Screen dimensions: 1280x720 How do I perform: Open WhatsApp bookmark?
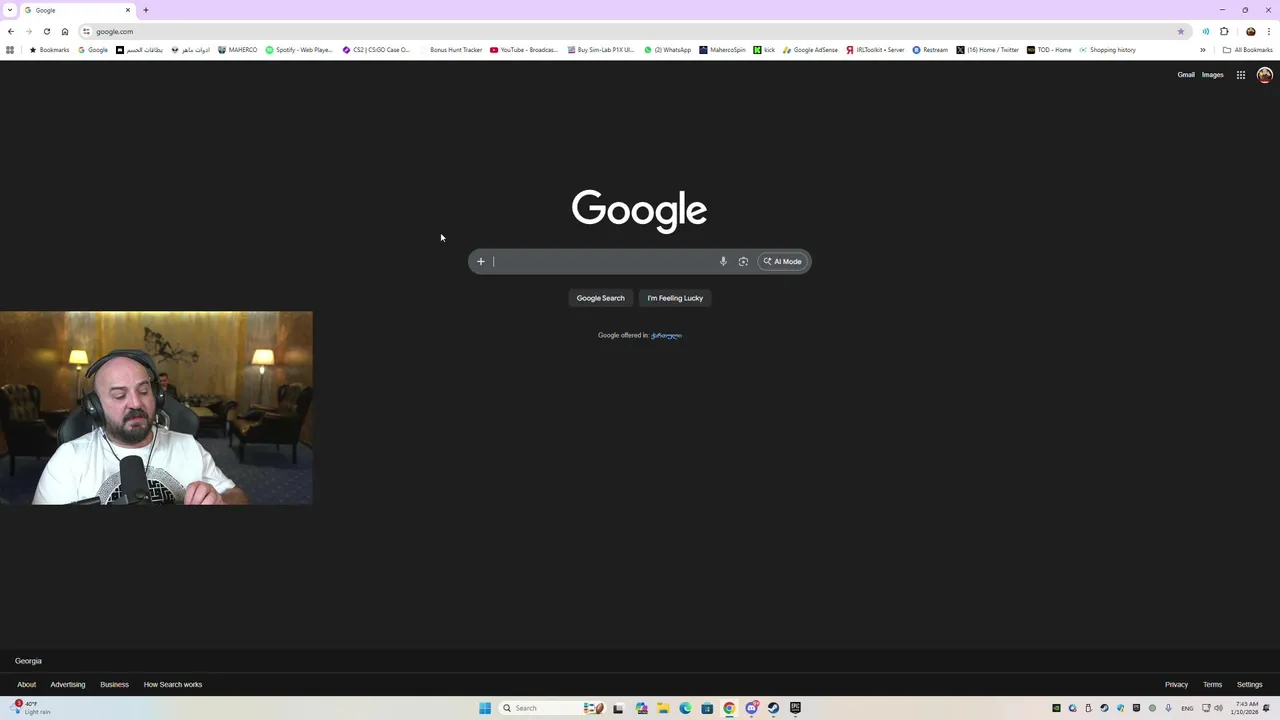click(668, 50)
